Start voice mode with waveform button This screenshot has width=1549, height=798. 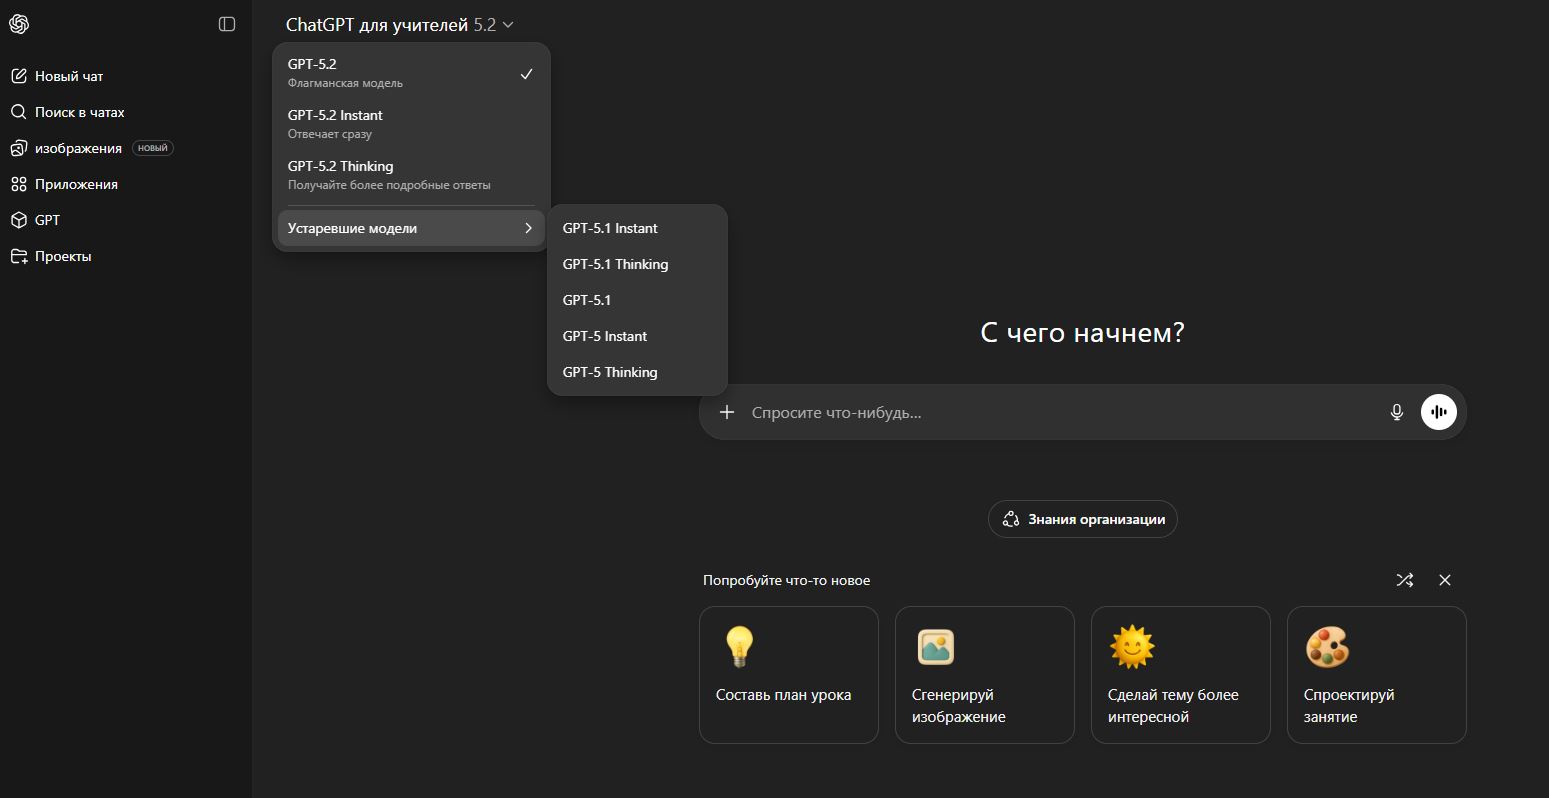[1439, 412]
